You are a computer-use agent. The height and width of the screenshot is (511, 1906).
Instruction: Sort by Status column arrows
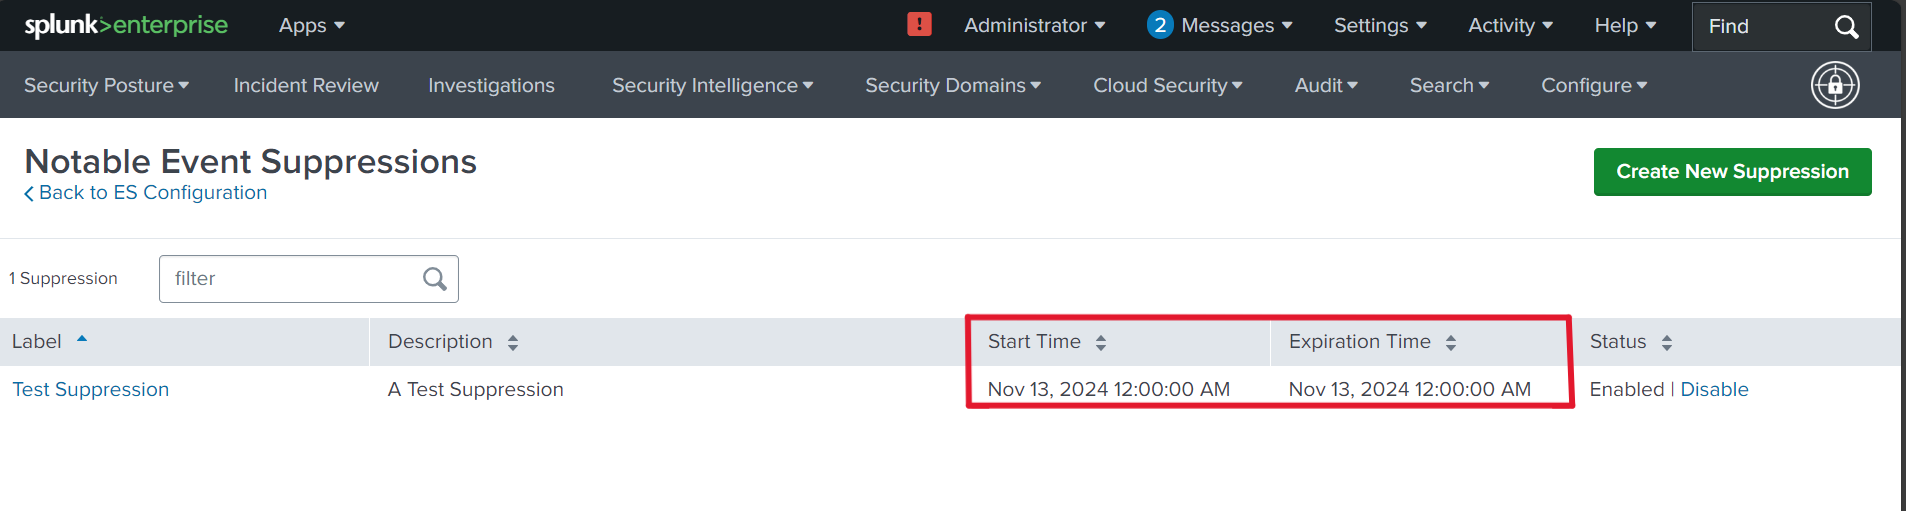1666,343
